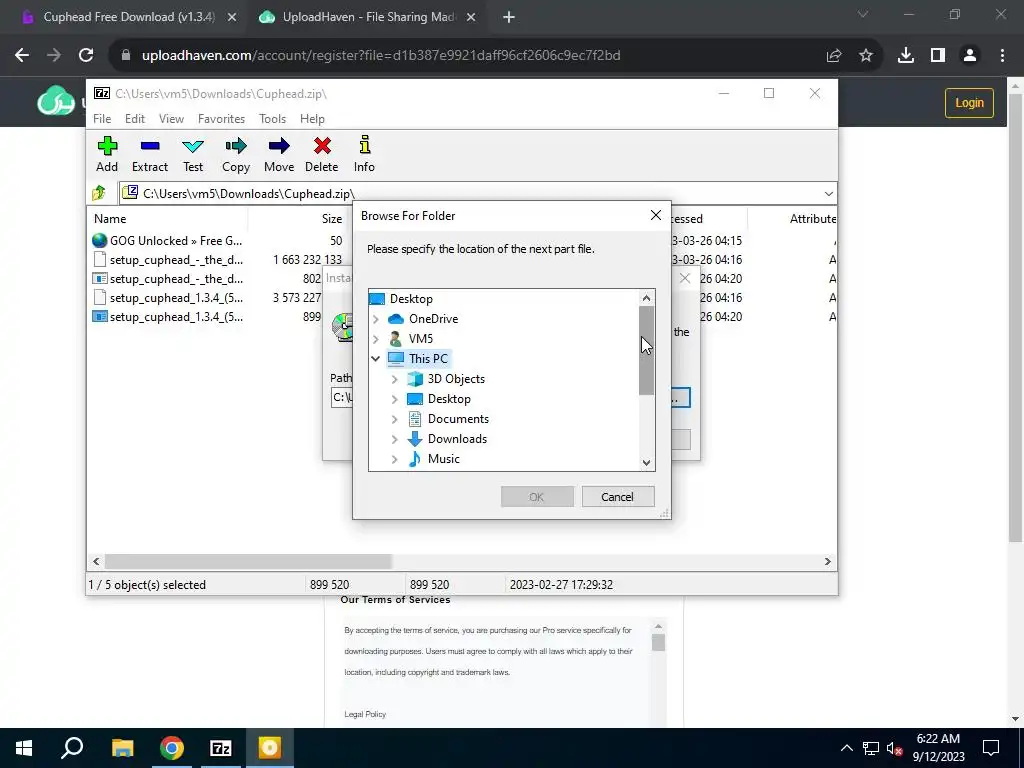This screenshot has width=1024, height=768.
Task: Collapse the This PC tree node
Action: (376, 359)
